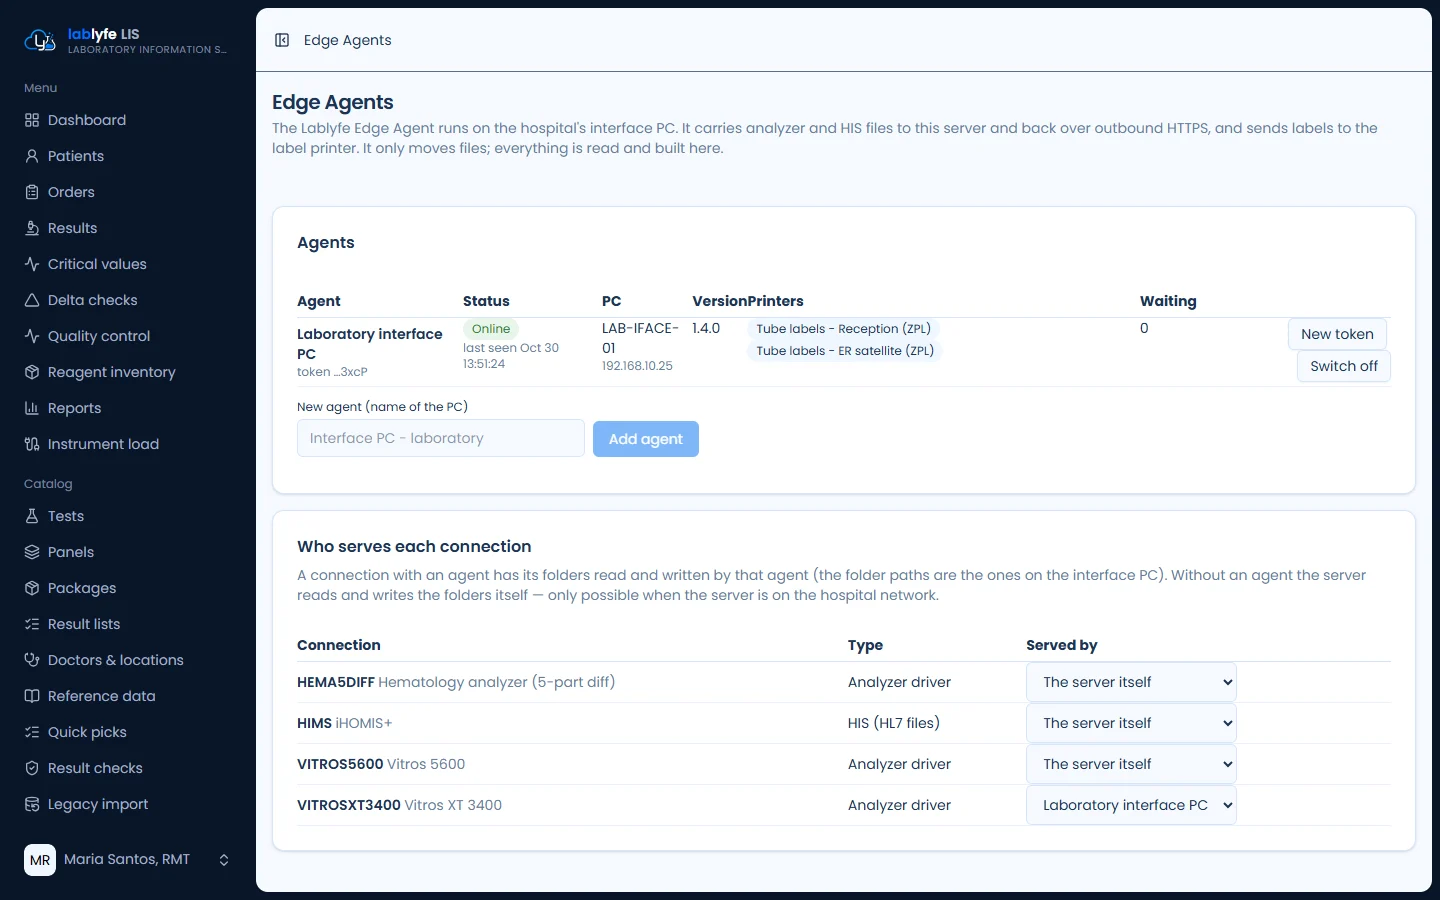Click the Legacy import database icon
The image size is (1440, 900).
pyautogui.click(x=32, y=804)
